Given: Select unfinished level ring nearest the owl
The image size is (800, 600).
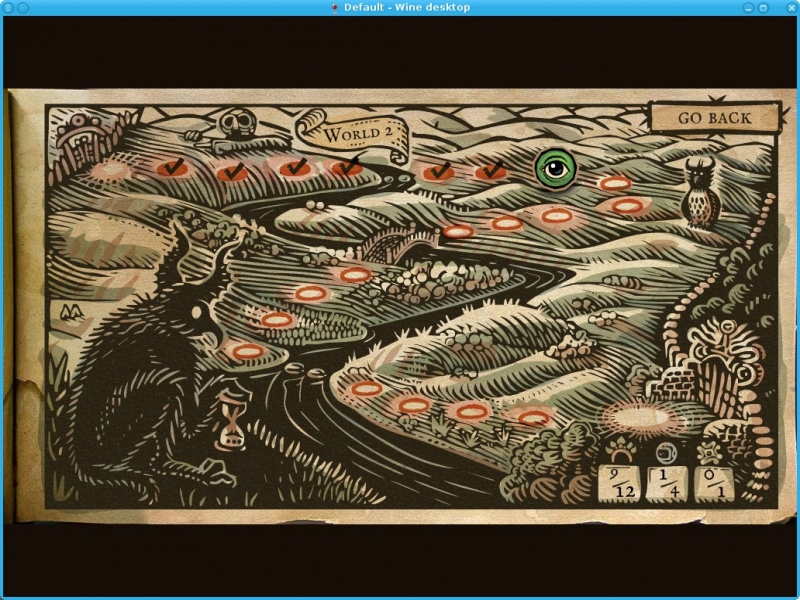Looking at the screenshot, I should [627, 205].
